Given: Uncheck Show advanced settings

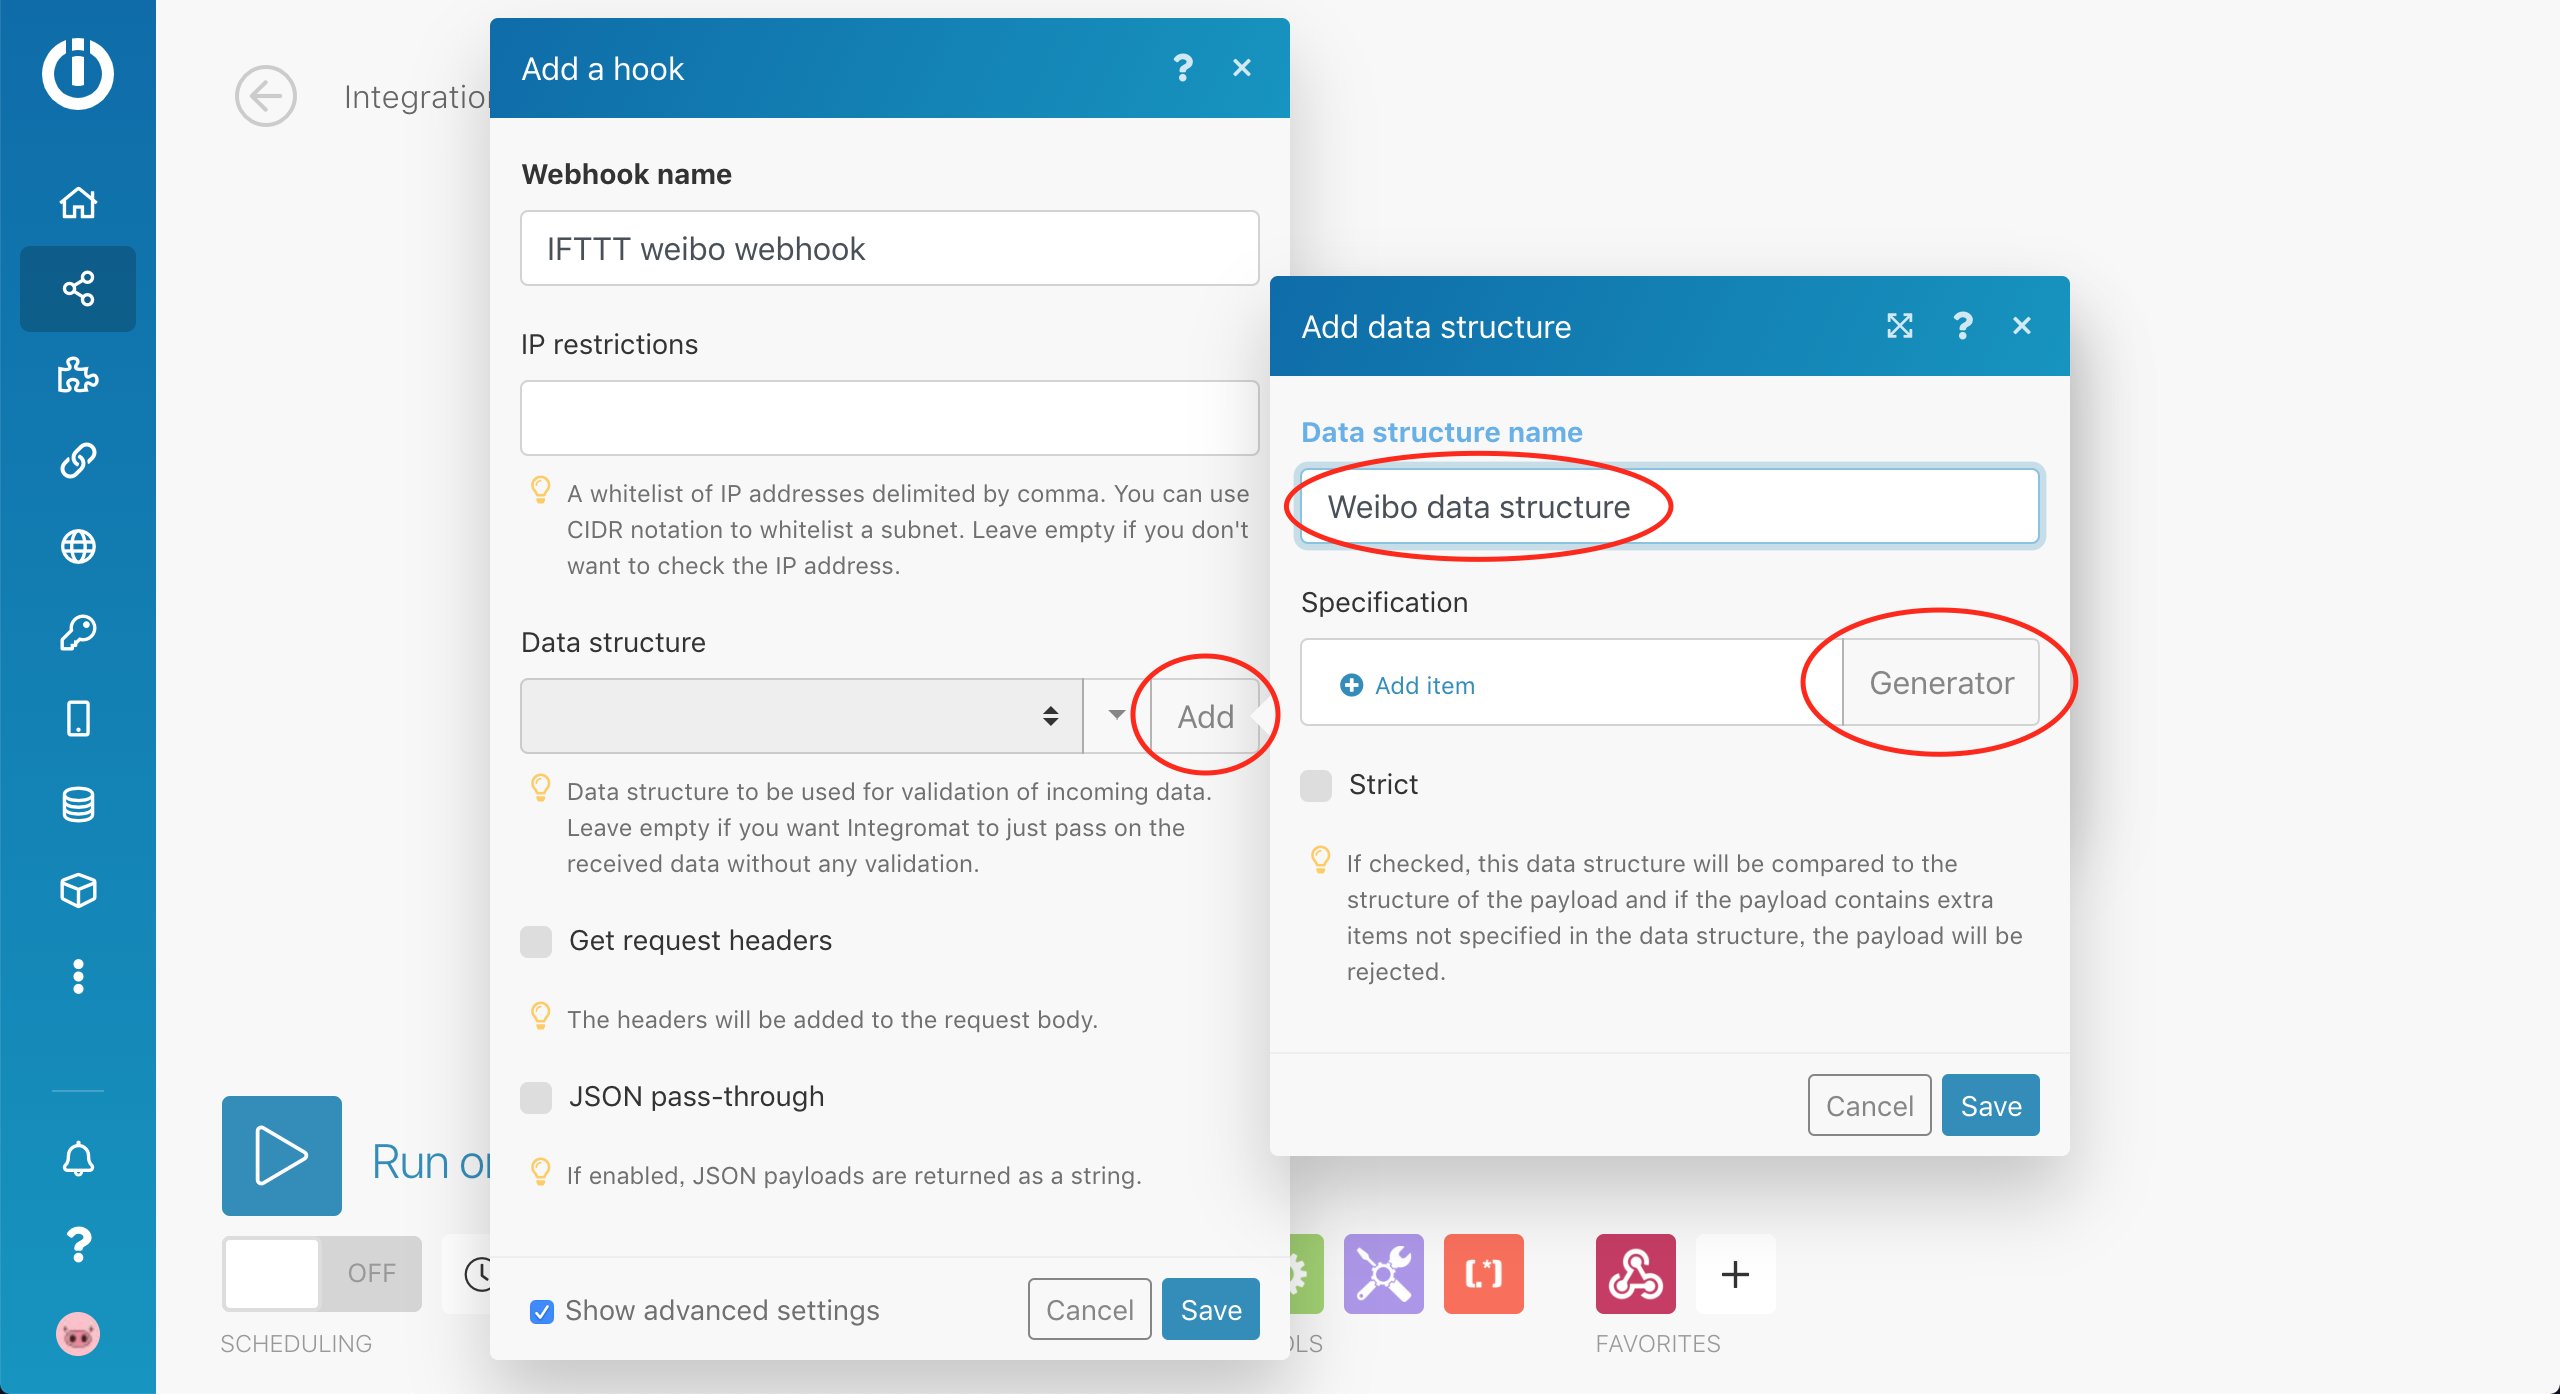Looking at the screenshot, I should pos(542,1311).
